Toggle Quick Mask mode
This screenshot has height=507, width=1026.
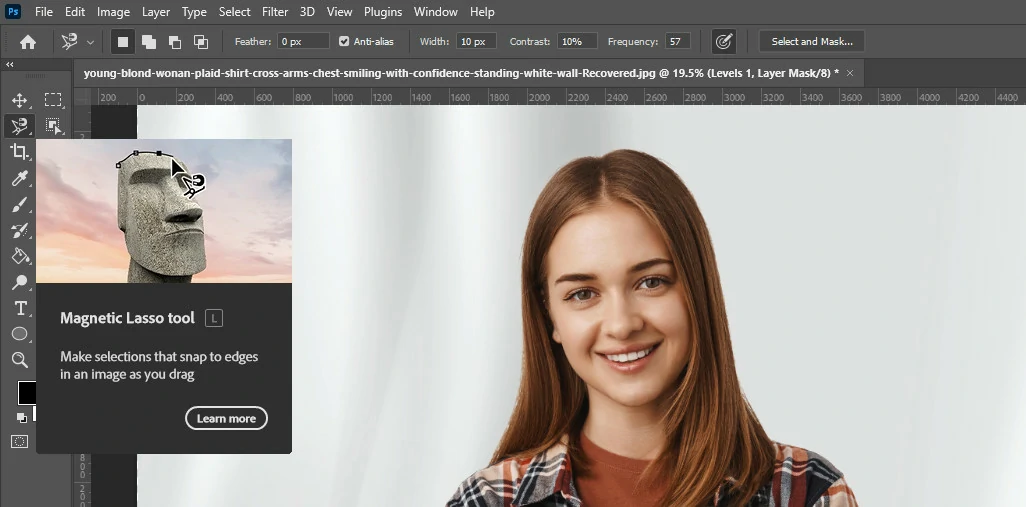(x=20, y=442)
